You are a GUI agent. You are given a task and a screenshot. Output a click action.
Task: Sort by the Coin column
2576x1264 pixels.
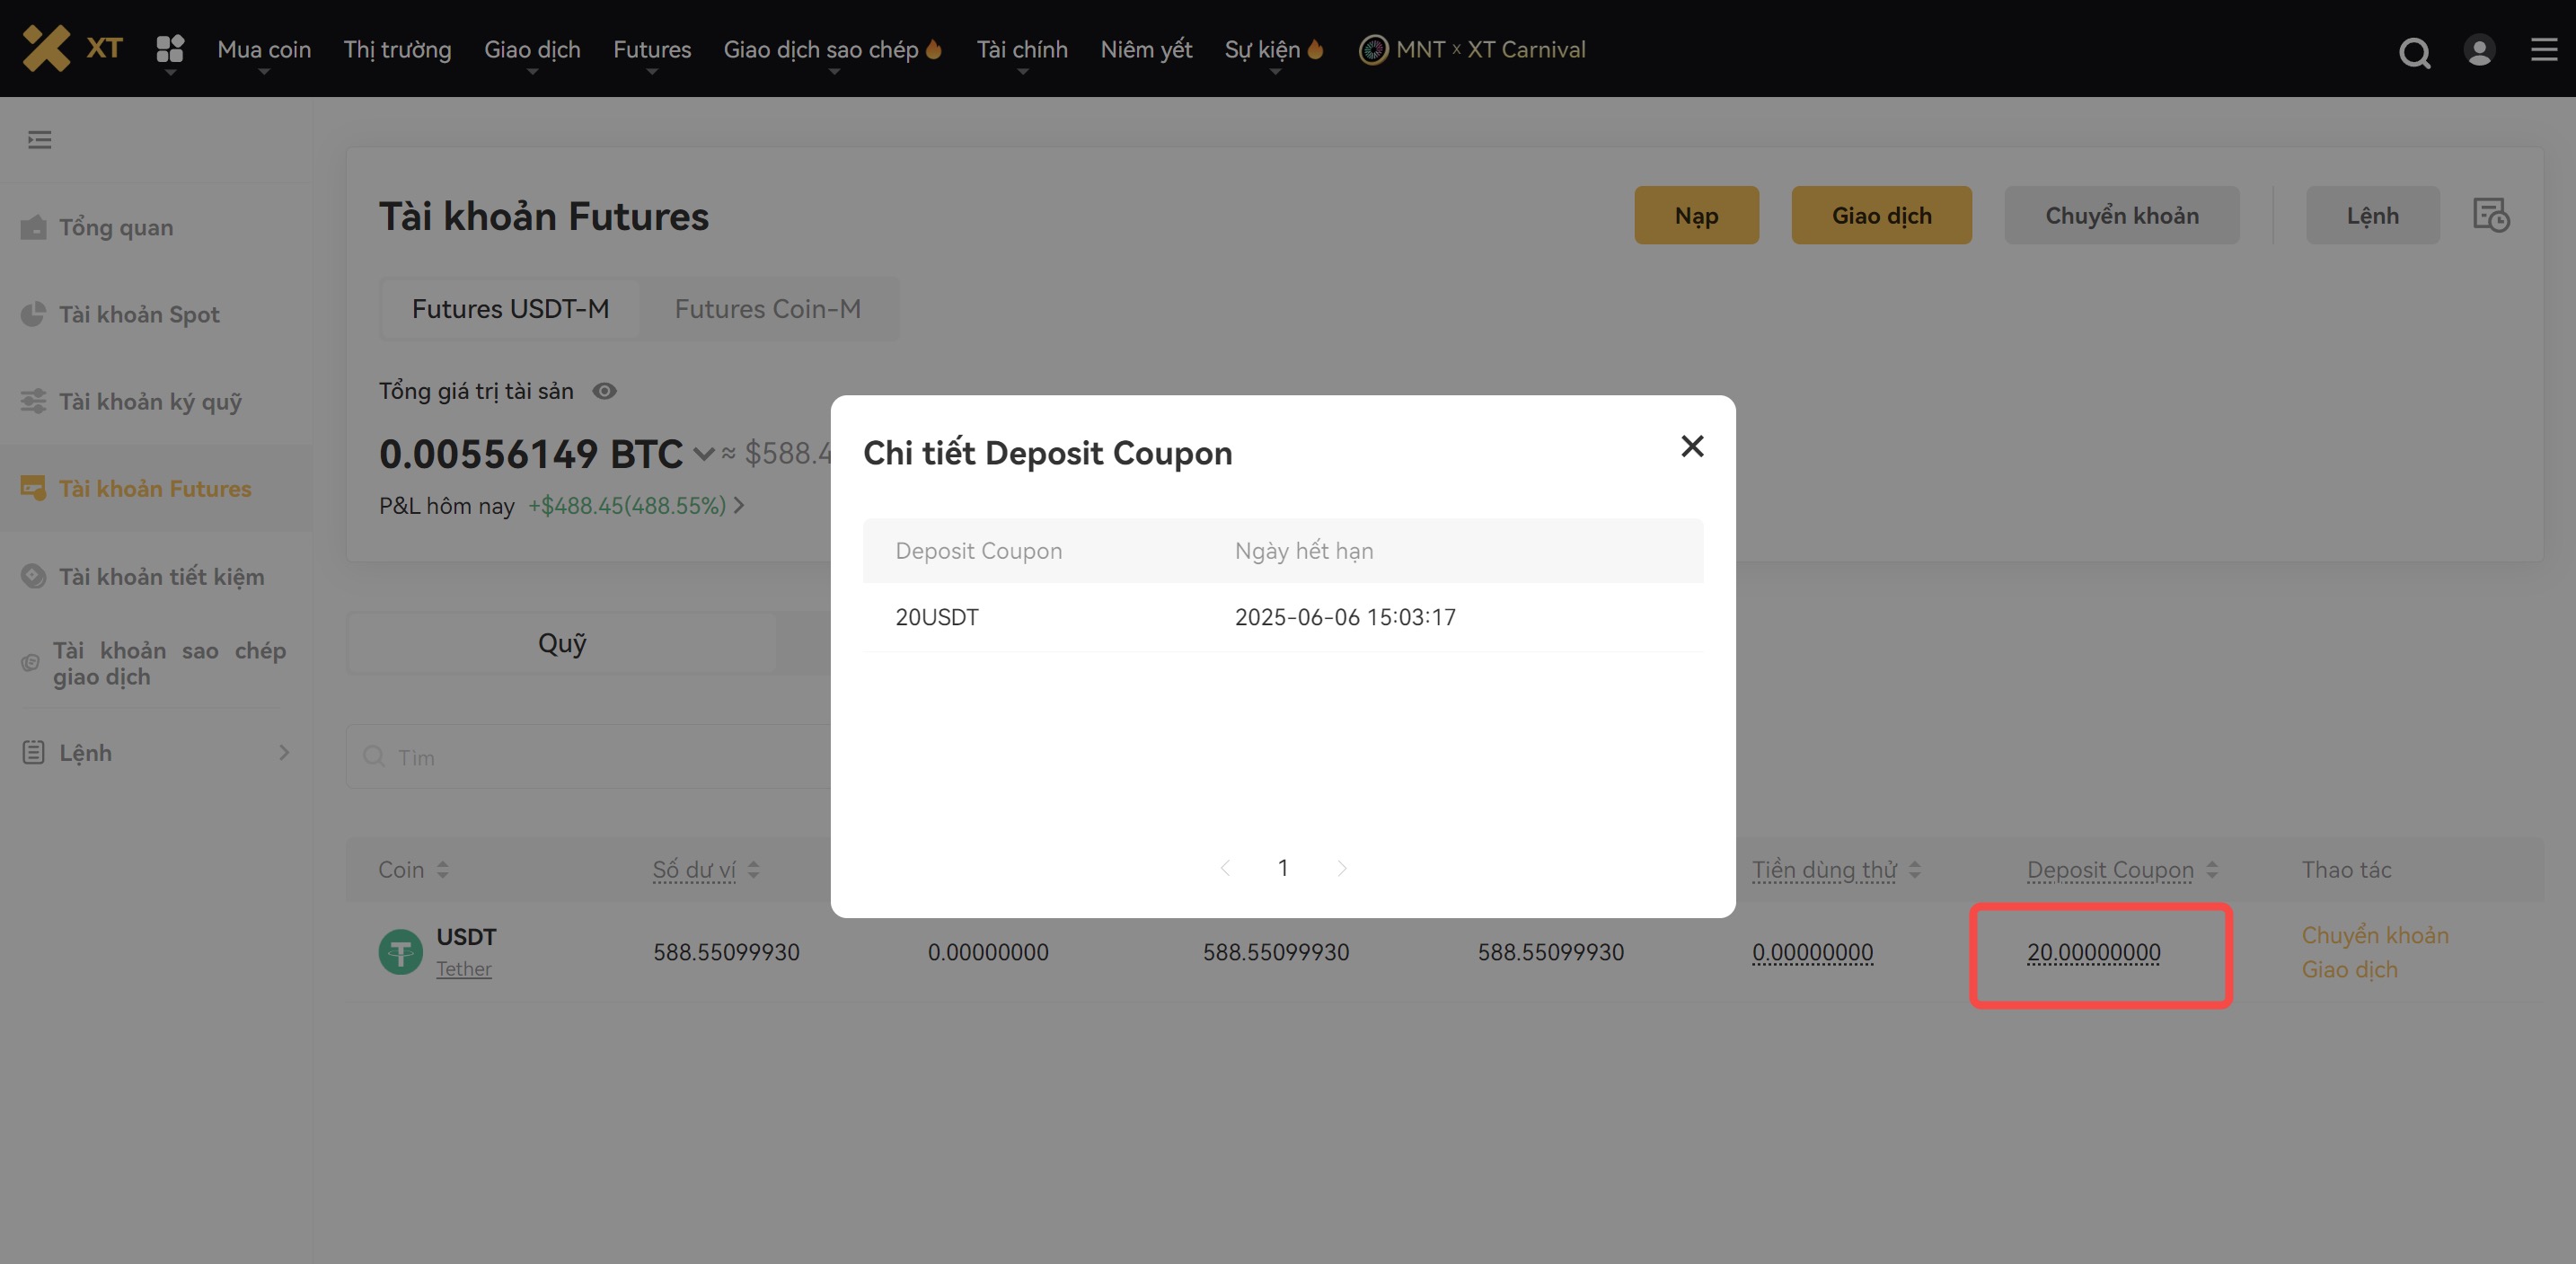pyautogui.click(x=442, y=869)
